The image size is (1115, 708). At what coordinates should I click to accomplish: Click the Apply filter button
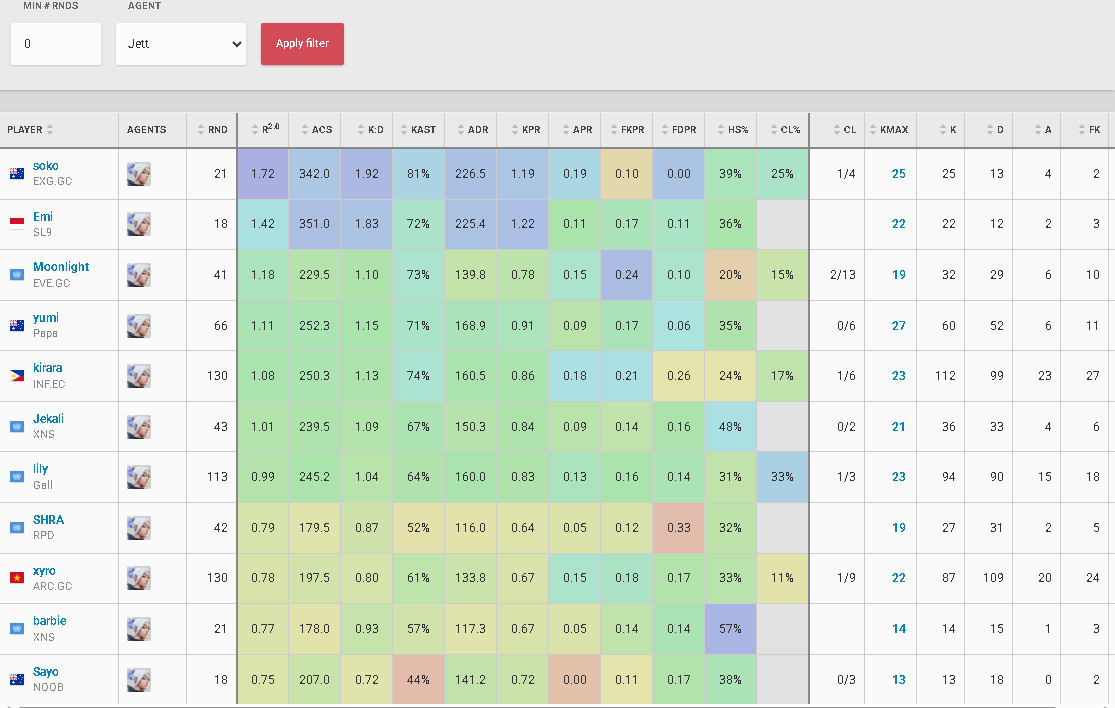pos(302,43)
